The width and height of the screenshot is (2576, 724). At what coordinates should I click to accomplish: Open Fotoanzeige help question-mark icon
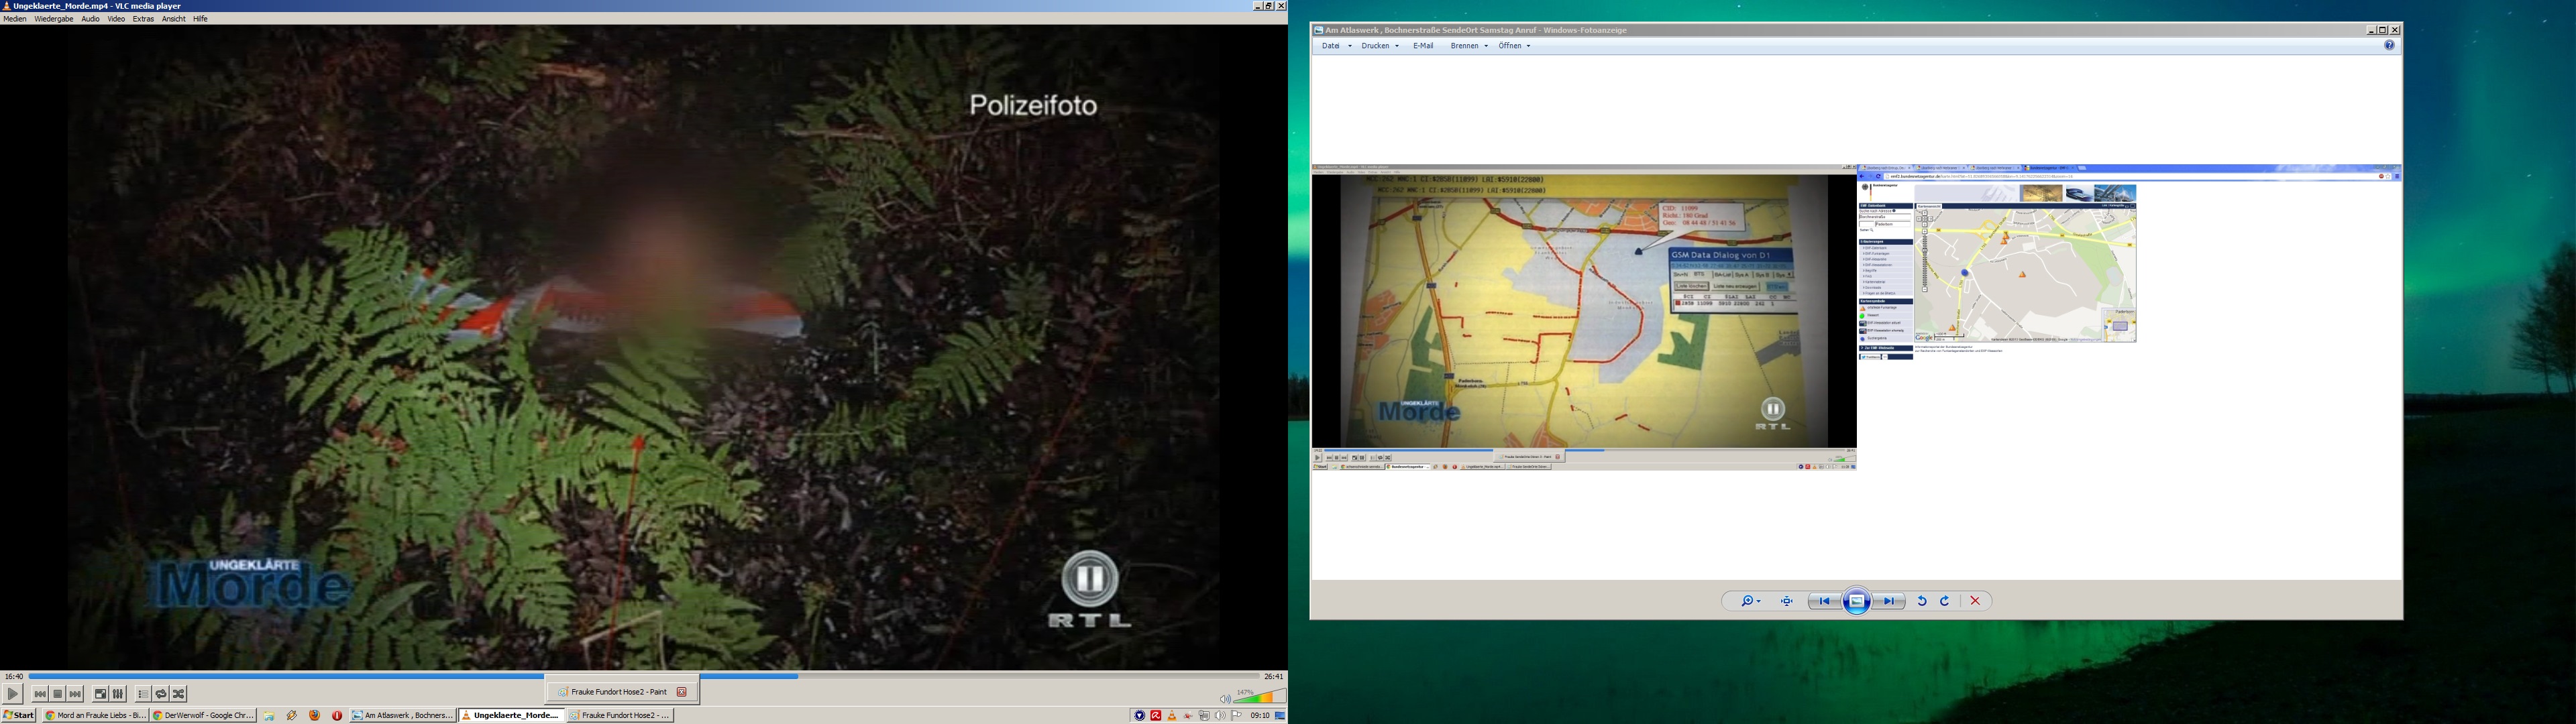coord(2389,46)
